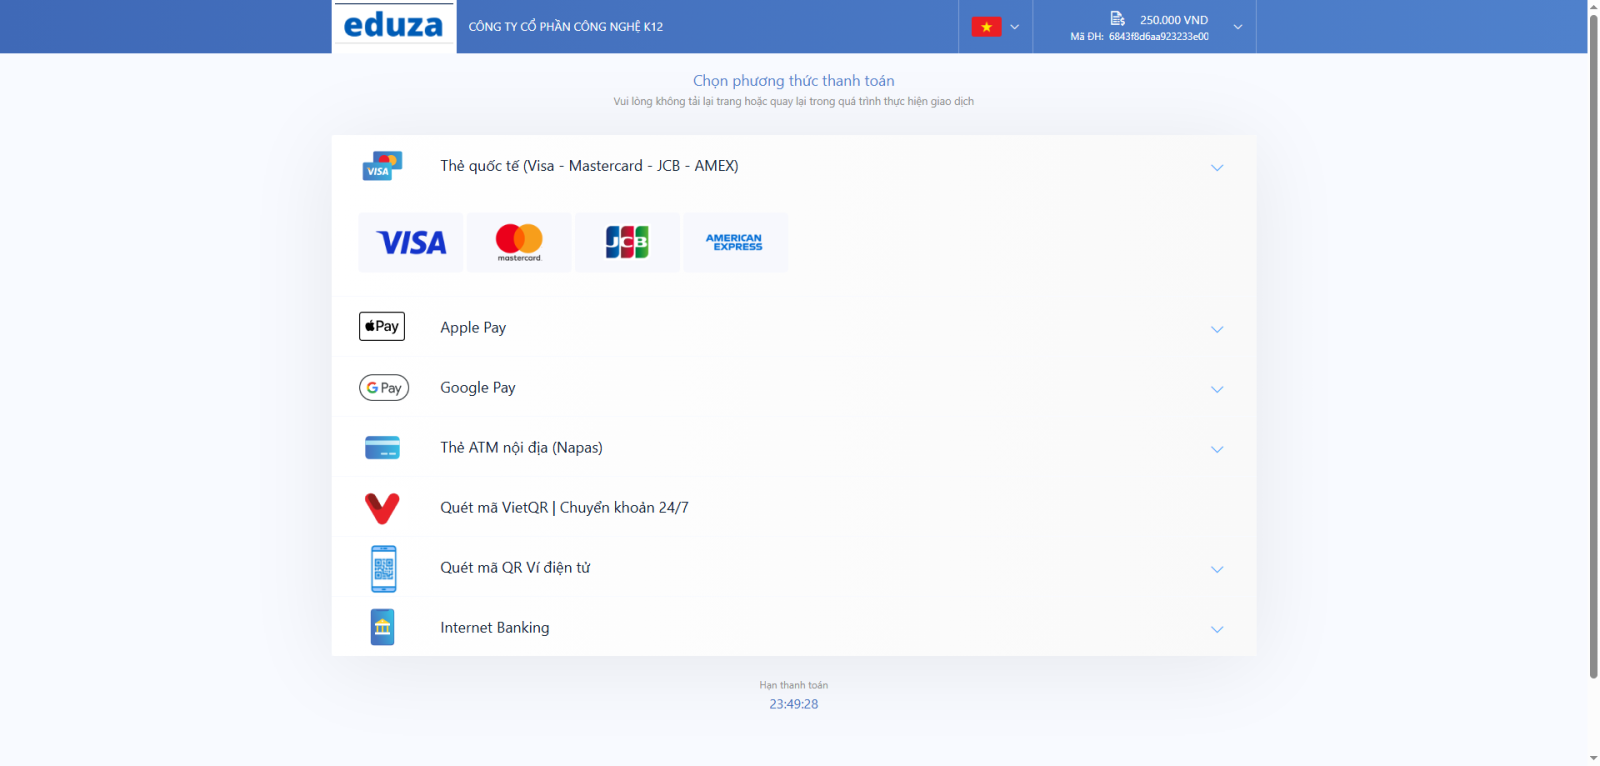The width and height of the screenshot is (1600, 766).
Task: Click the Vui lòng không tải lại trang notice
Action: pos(794,101)
